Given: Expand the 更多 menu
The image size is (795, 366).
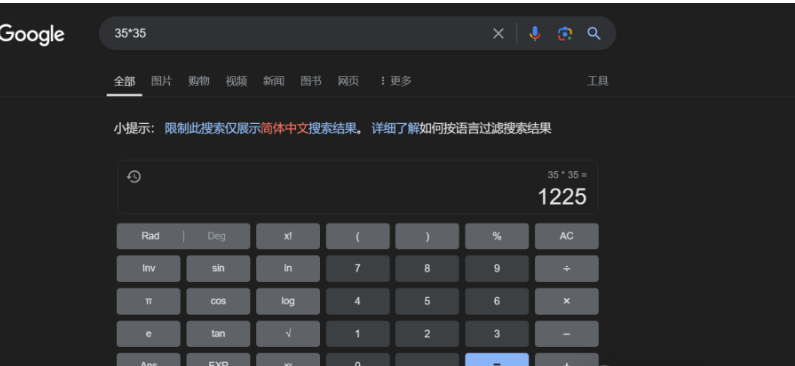Looking at the screenshot, I should (395, 81).
